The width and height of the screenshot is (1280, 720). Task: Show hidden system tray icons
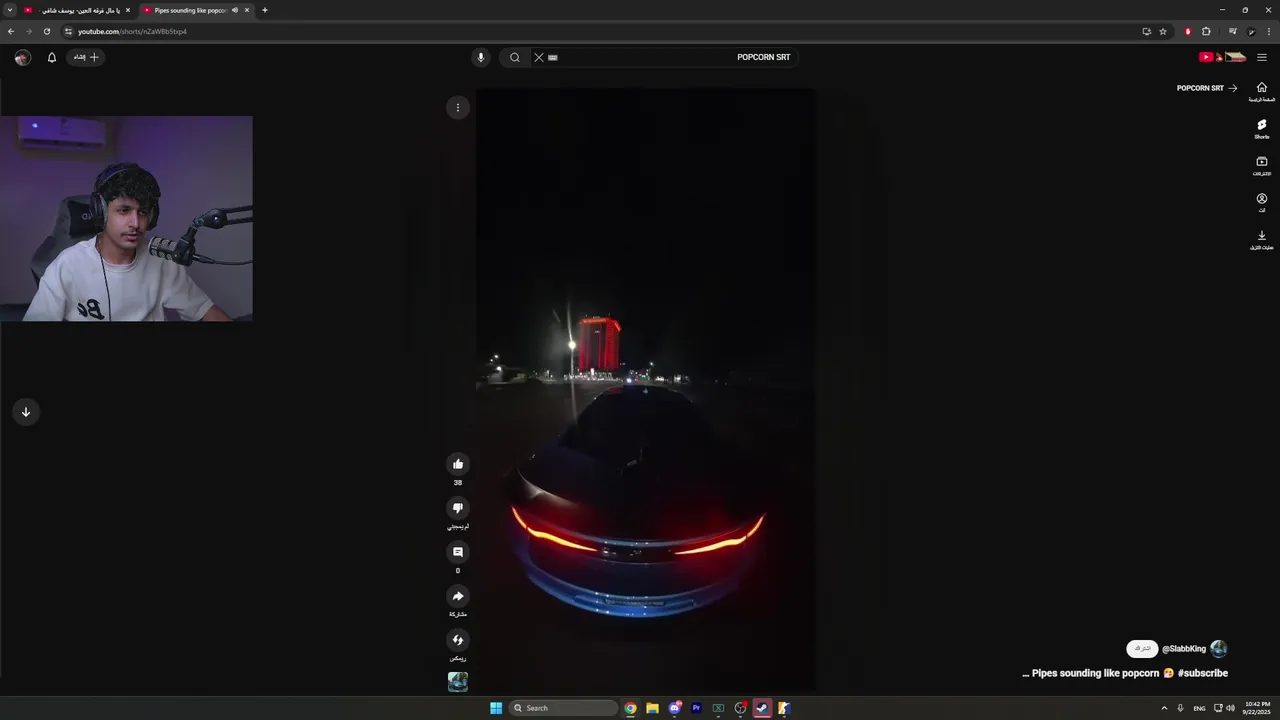tap(1164, 708)
